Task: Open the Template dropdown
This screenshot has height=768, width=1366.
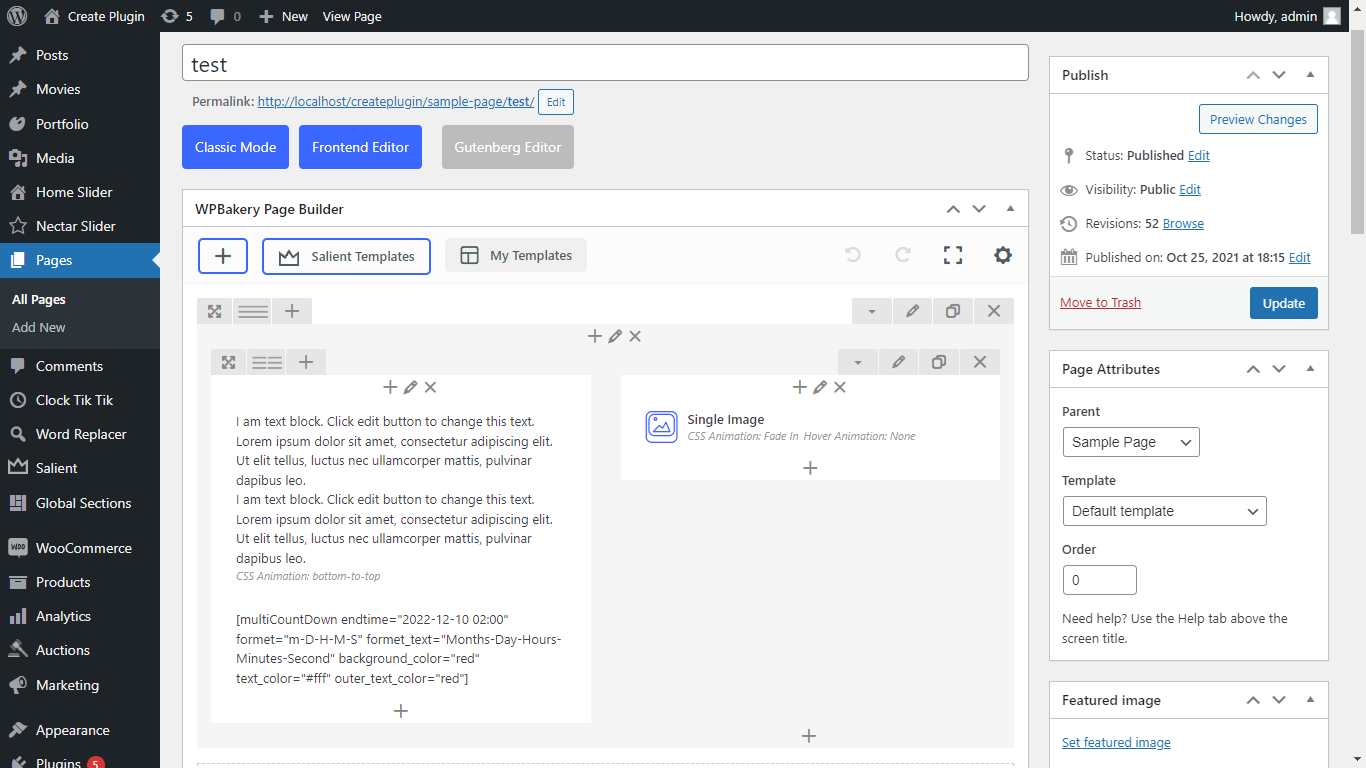Action: tap(1164, 511)
